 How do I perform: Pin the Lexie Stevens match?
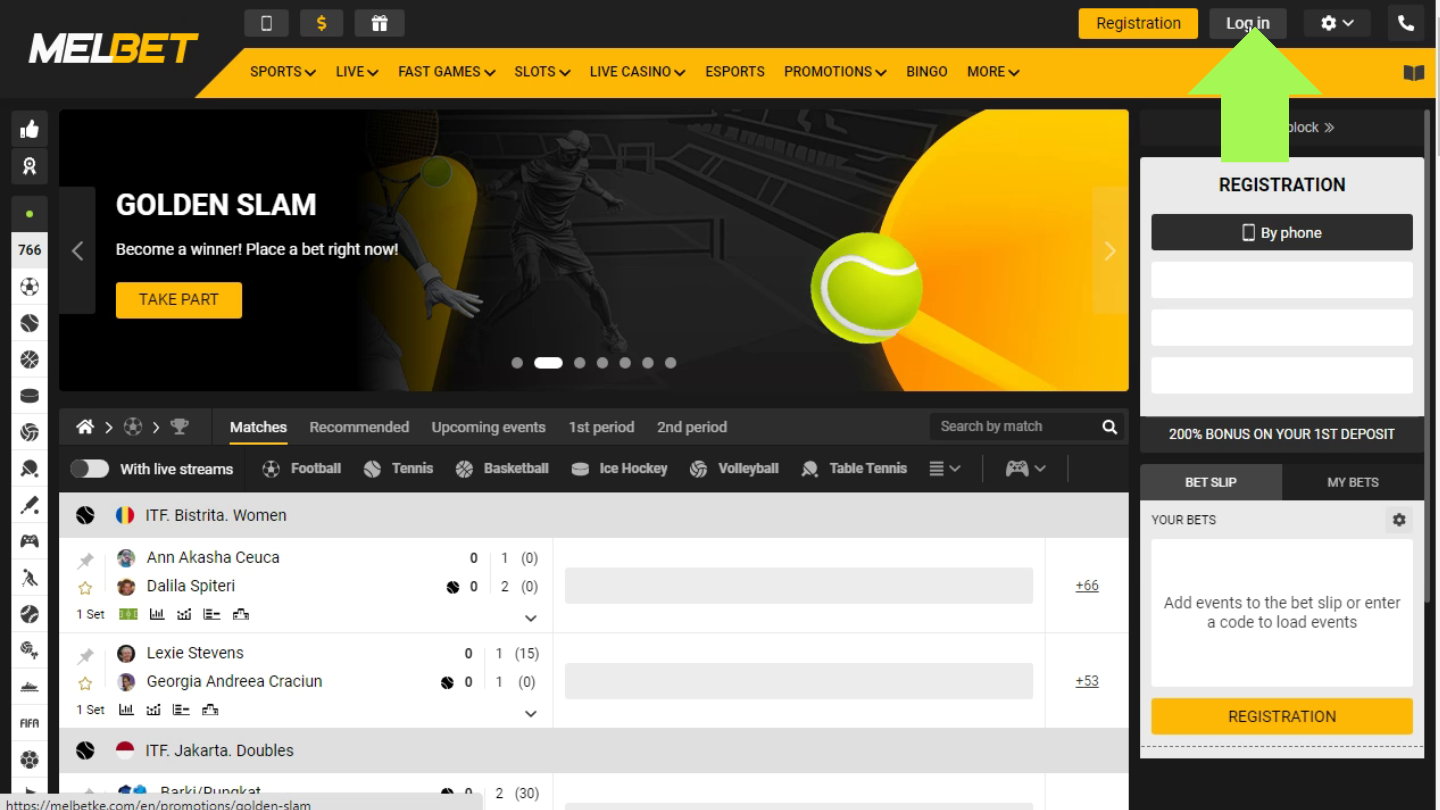pos(85,656)
